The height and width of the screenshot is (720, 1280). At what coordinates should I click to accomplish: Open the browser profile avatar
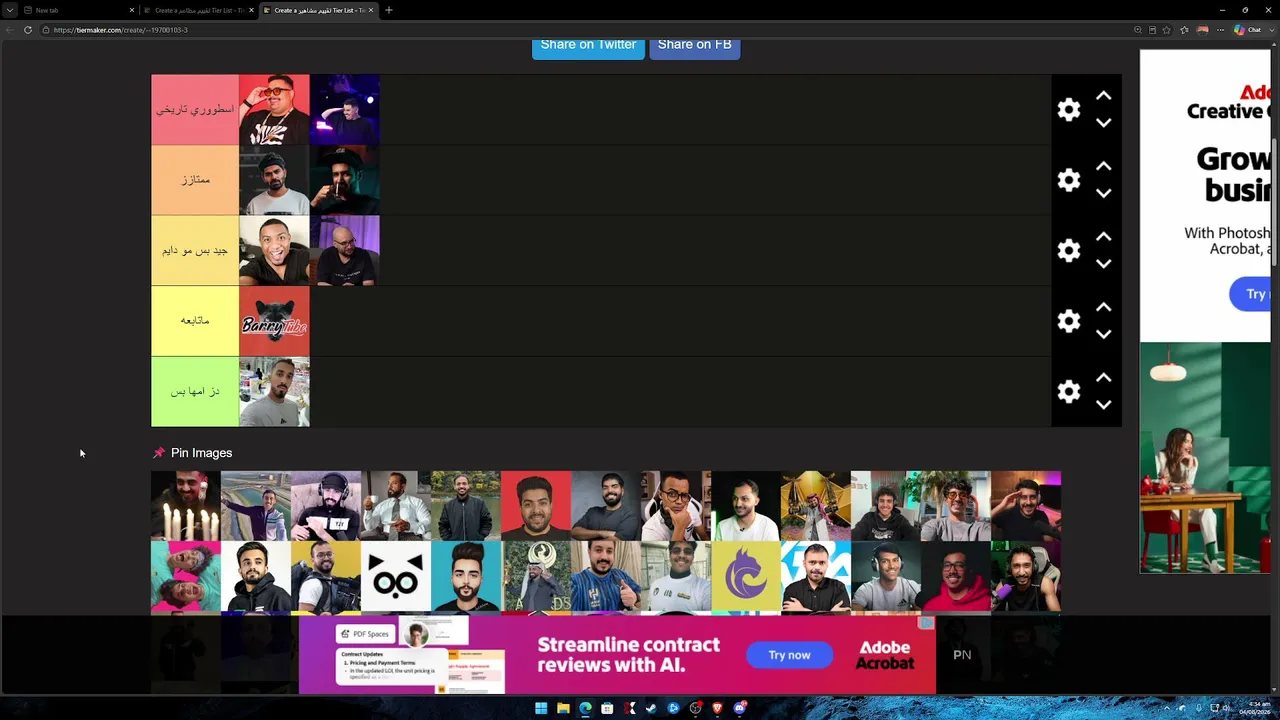tap(1202, 30)
